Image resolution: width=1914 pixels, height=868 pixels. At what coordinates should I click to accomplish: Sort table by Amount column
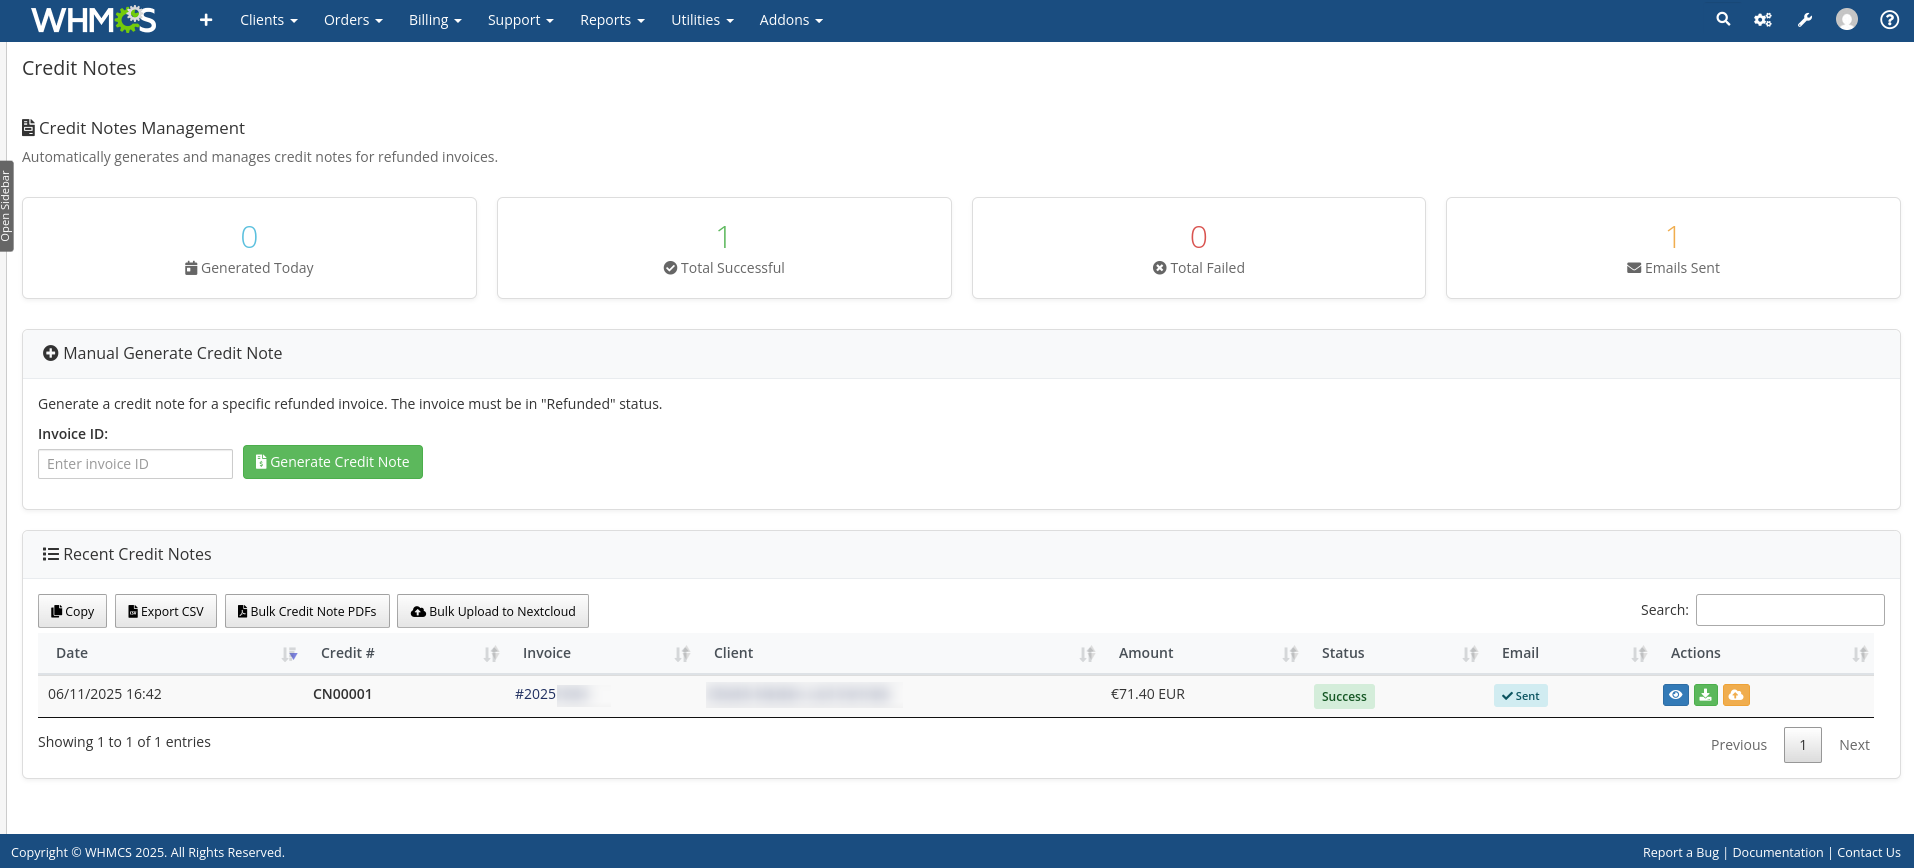tap(1146, 653)
